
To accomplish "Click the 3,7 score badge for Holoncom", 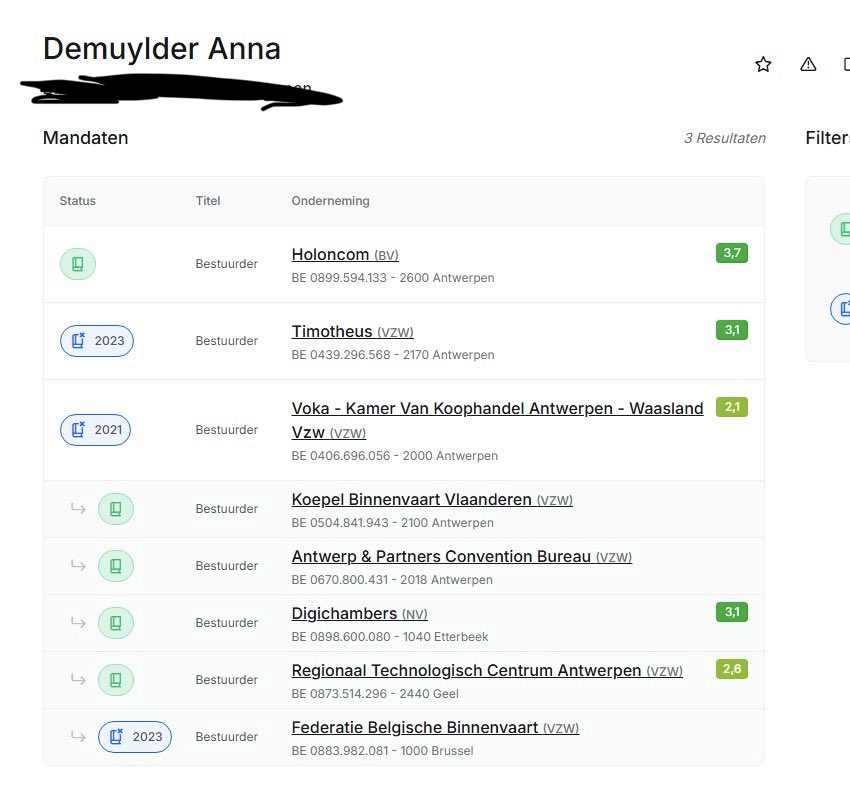I will [732, 253].
